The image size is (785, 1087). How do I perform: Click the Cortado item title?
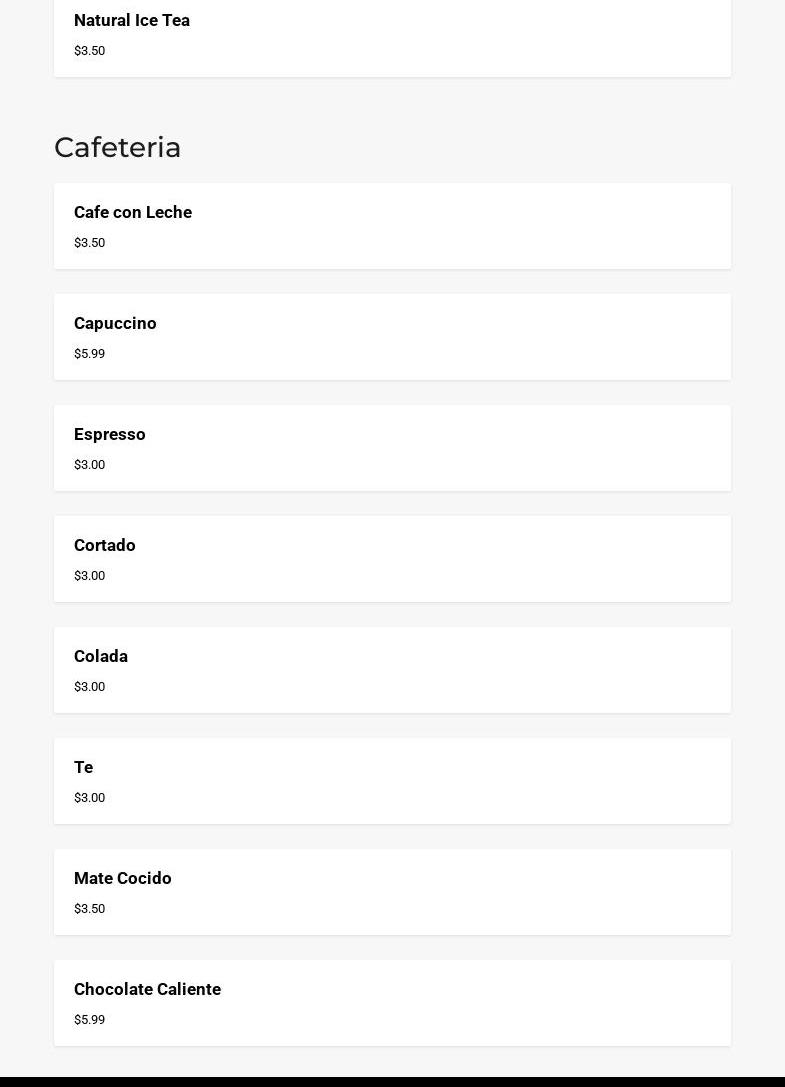point(105,545)
